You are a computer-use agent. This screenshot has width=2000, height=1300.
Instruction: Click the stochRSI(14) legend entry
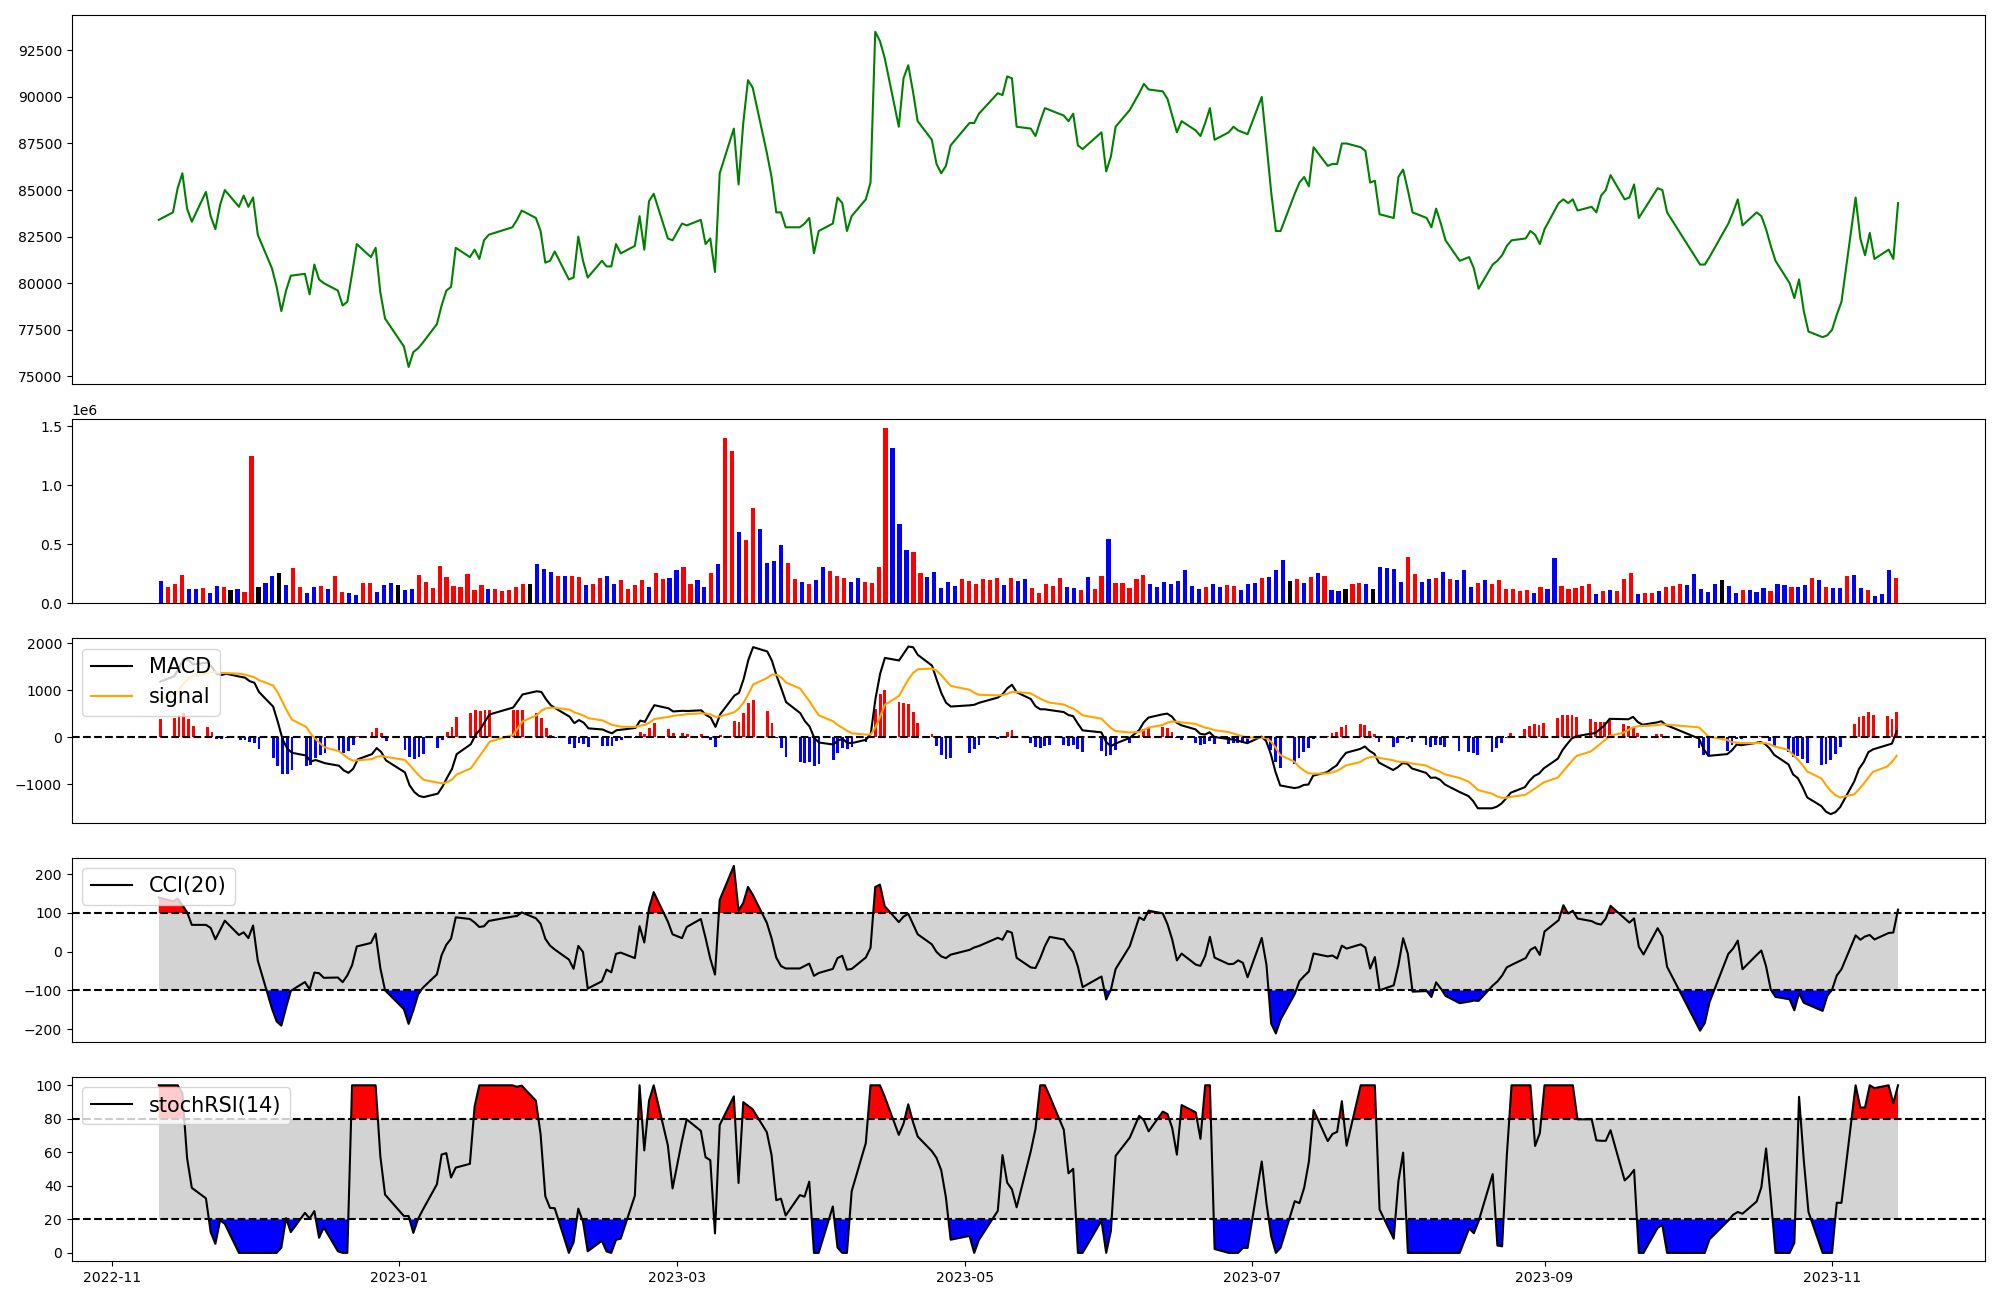pyautogui.click(x=214, y=1105)
